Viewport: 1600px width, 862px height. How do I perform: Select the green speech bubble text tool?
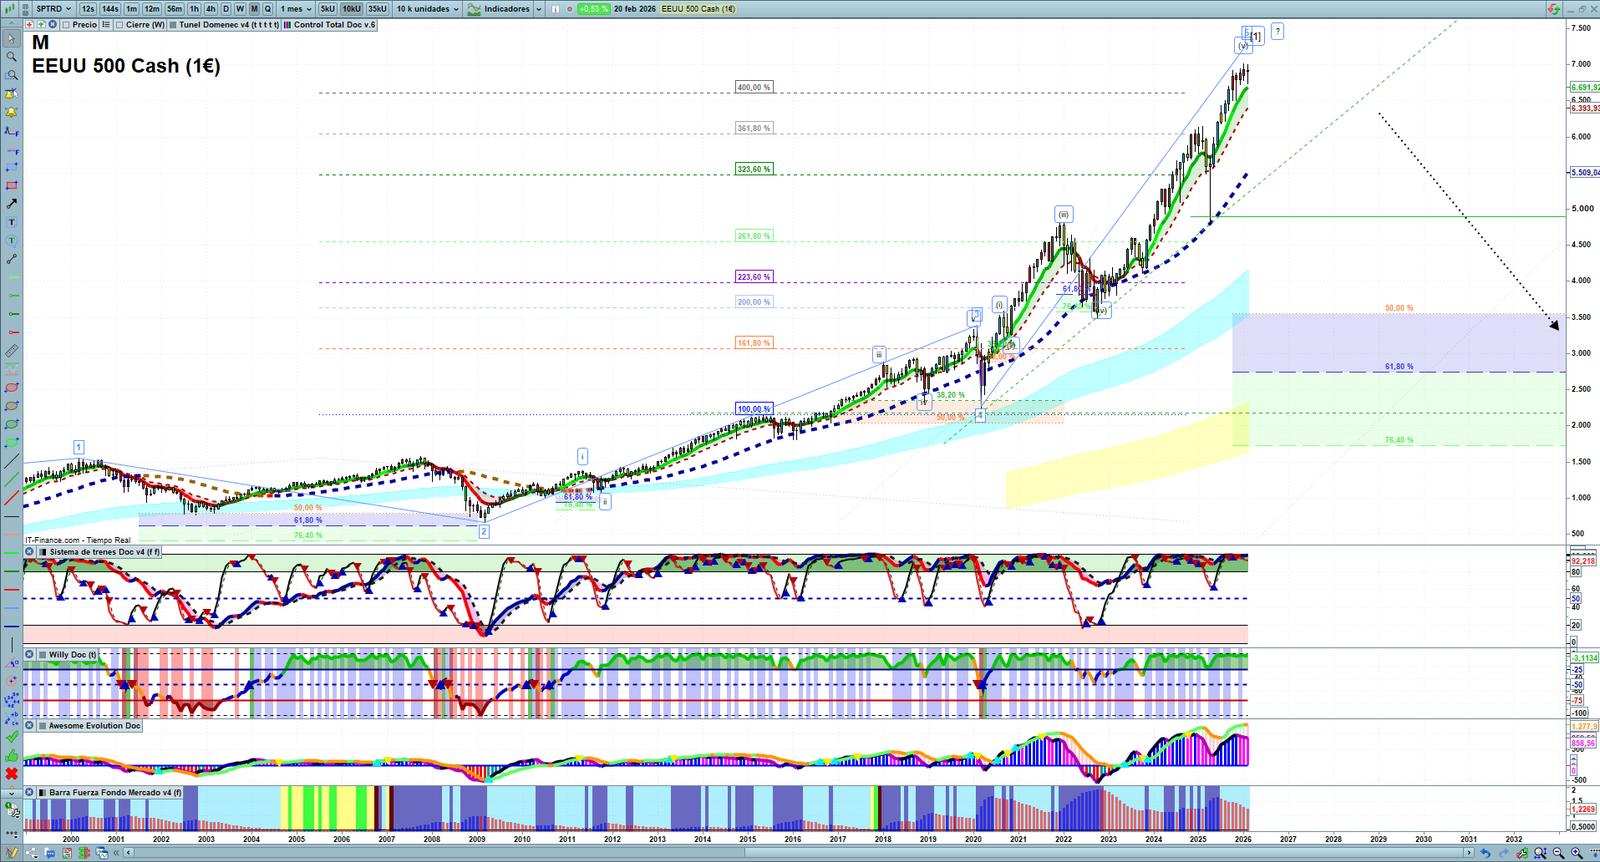click(11, 240)
